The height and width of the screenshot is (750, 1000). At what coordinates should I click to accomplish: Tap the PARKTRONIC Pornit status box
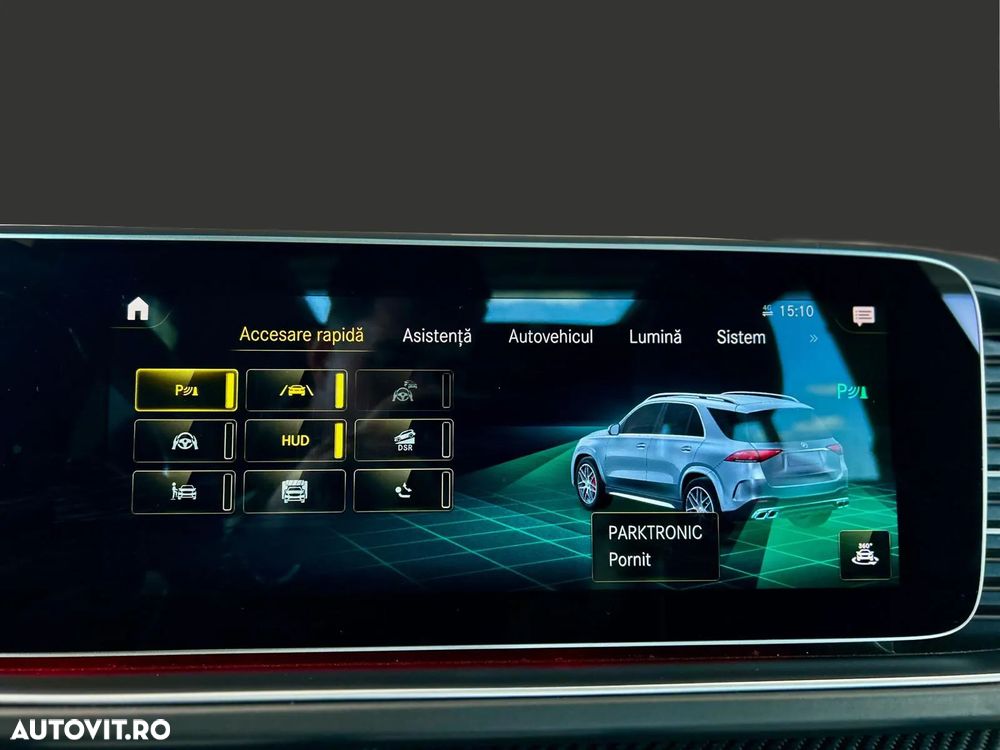click(655, 547)
